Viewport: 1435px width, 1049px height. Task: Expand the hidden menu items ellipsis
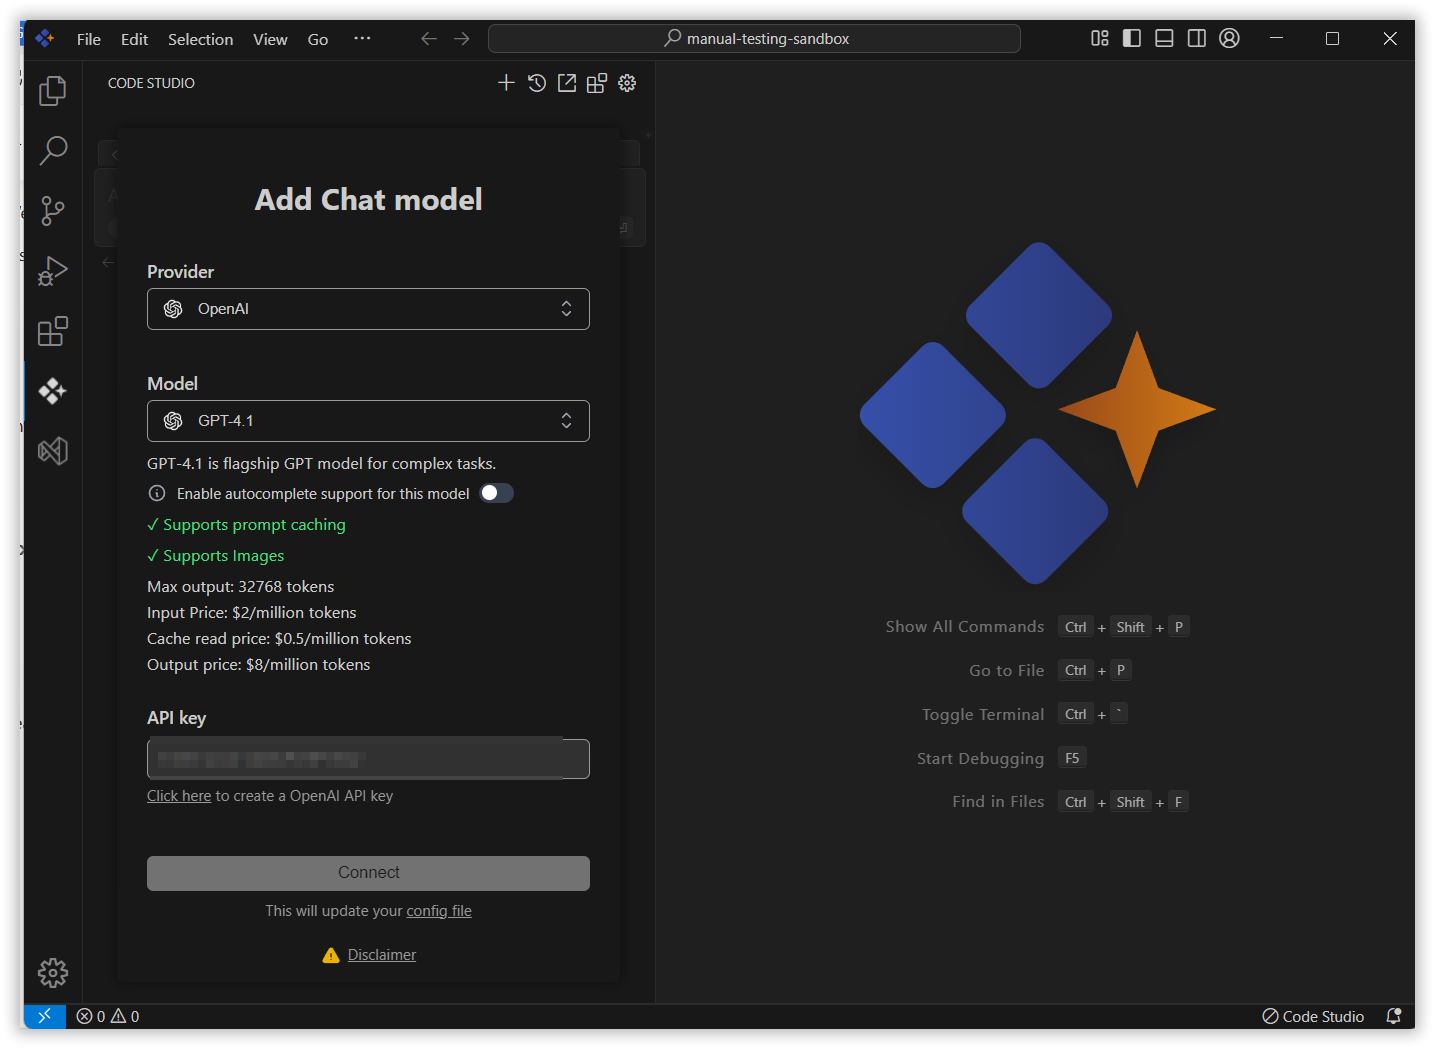click(x=362, y=38)
